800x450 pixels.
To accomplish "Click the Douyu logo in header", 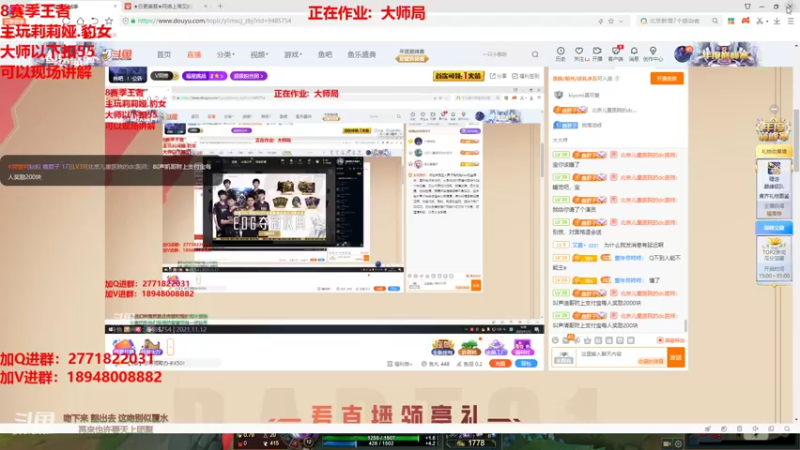I will 117,54.
